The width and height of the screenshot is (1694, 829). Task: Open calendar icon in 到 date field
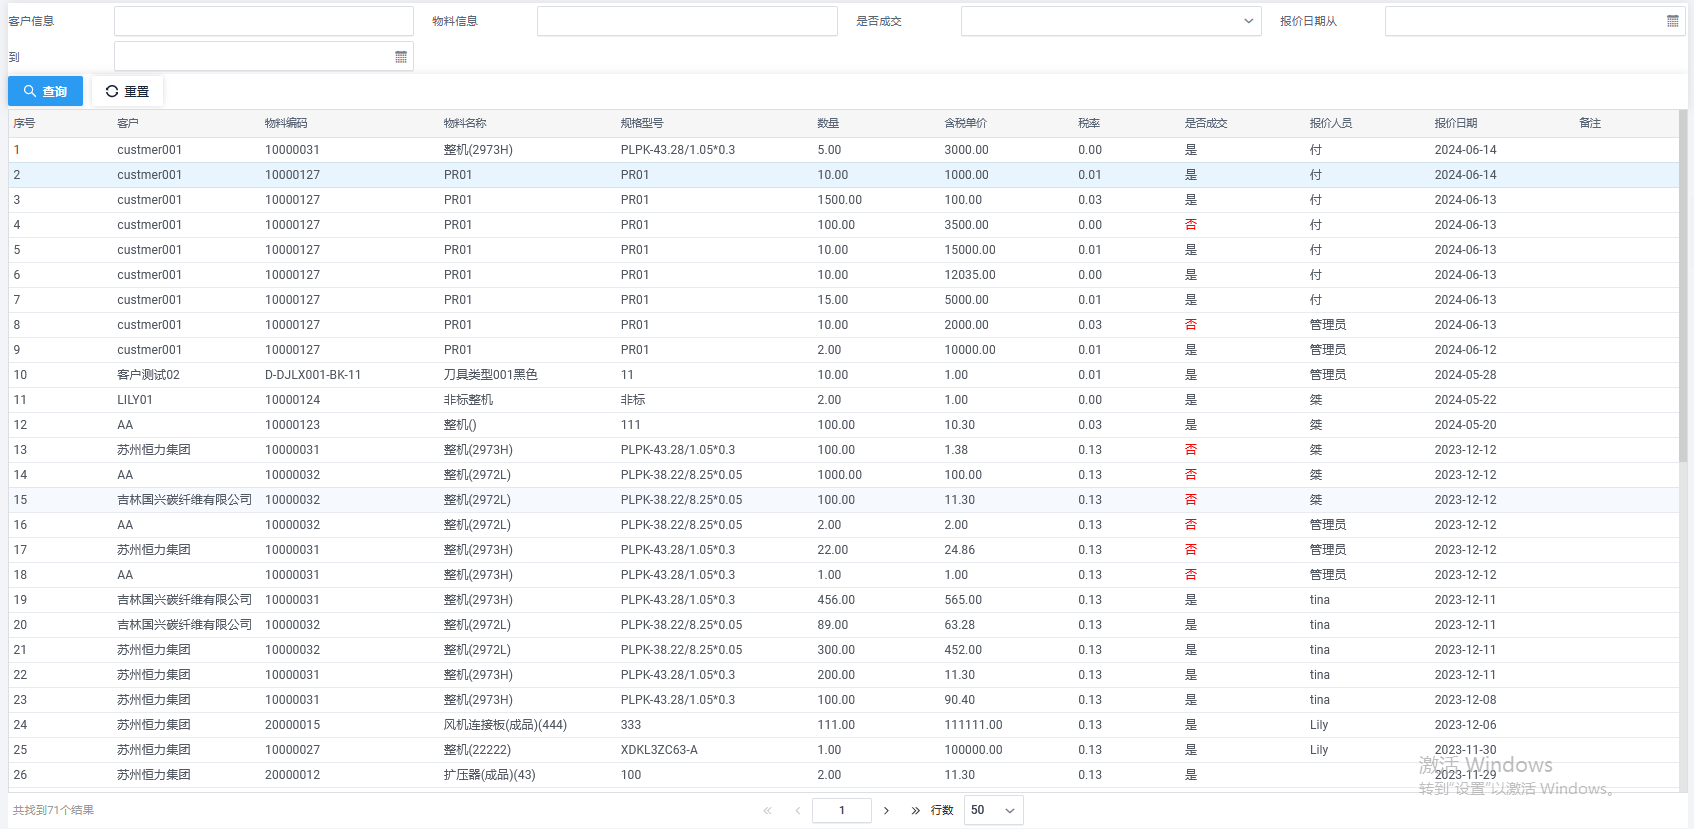[x=401, y=57]
